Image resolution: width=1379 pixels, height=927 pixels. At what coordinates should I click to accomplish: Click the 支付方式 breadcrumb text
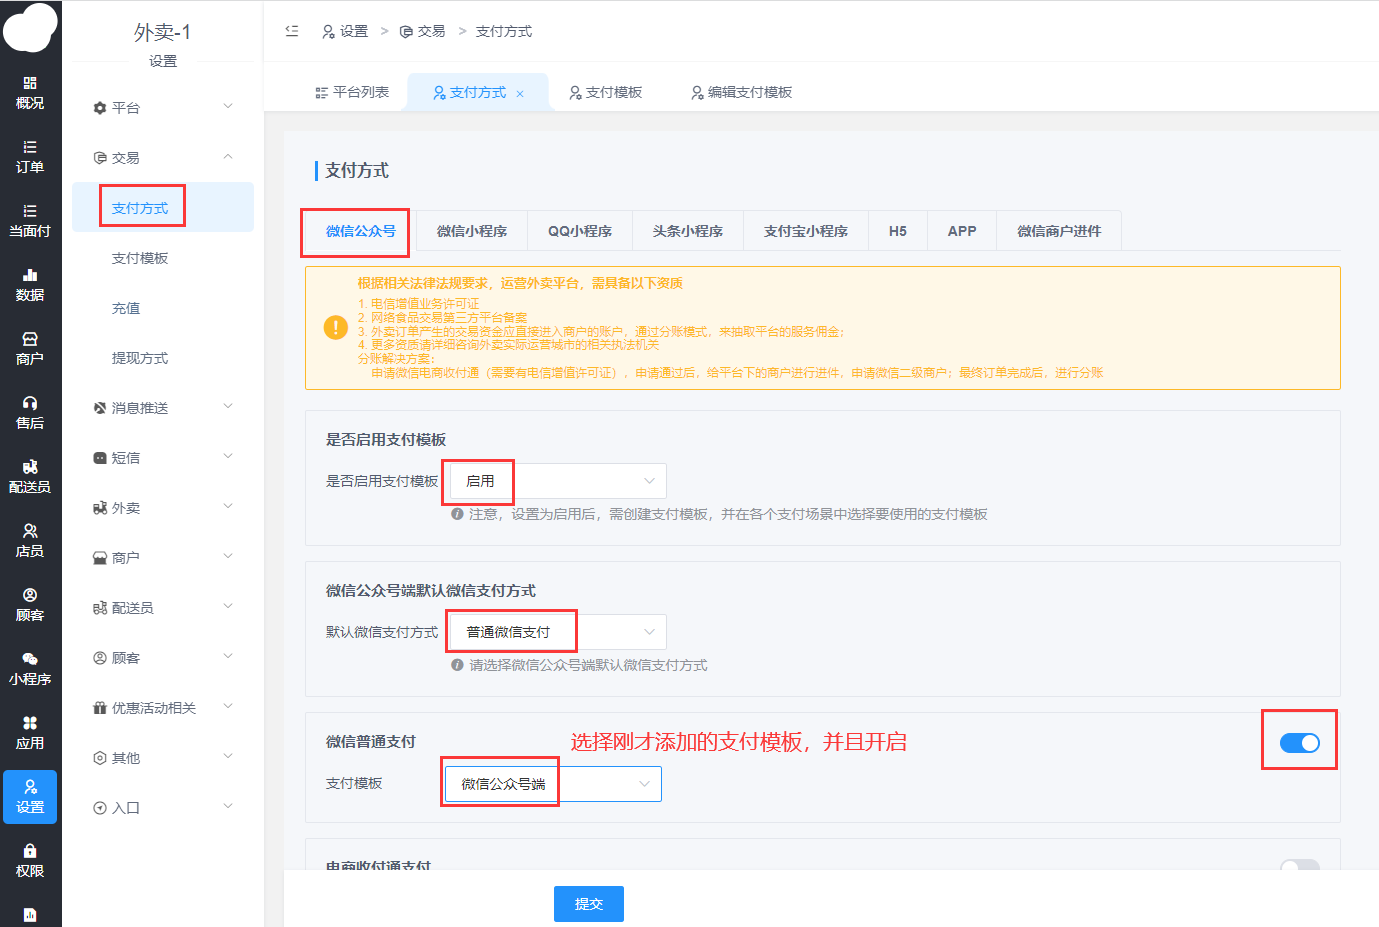pyautogui.click(x=504, y=31)
